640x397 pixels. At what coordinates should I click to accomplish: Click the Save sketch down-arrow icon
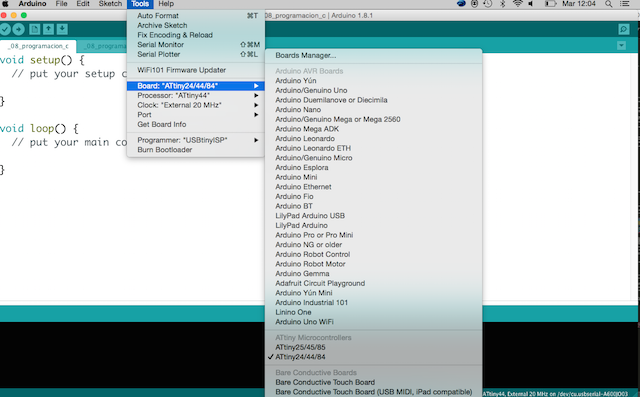point(62,29)
